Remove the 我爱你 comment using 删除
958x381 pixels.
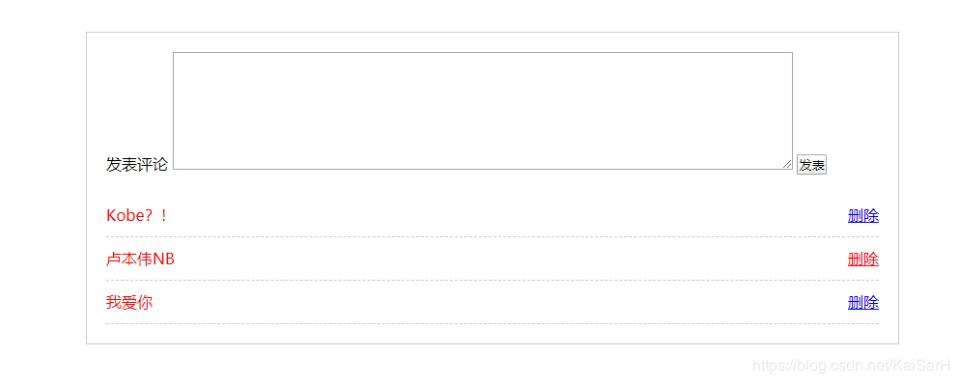click(863, 303)
